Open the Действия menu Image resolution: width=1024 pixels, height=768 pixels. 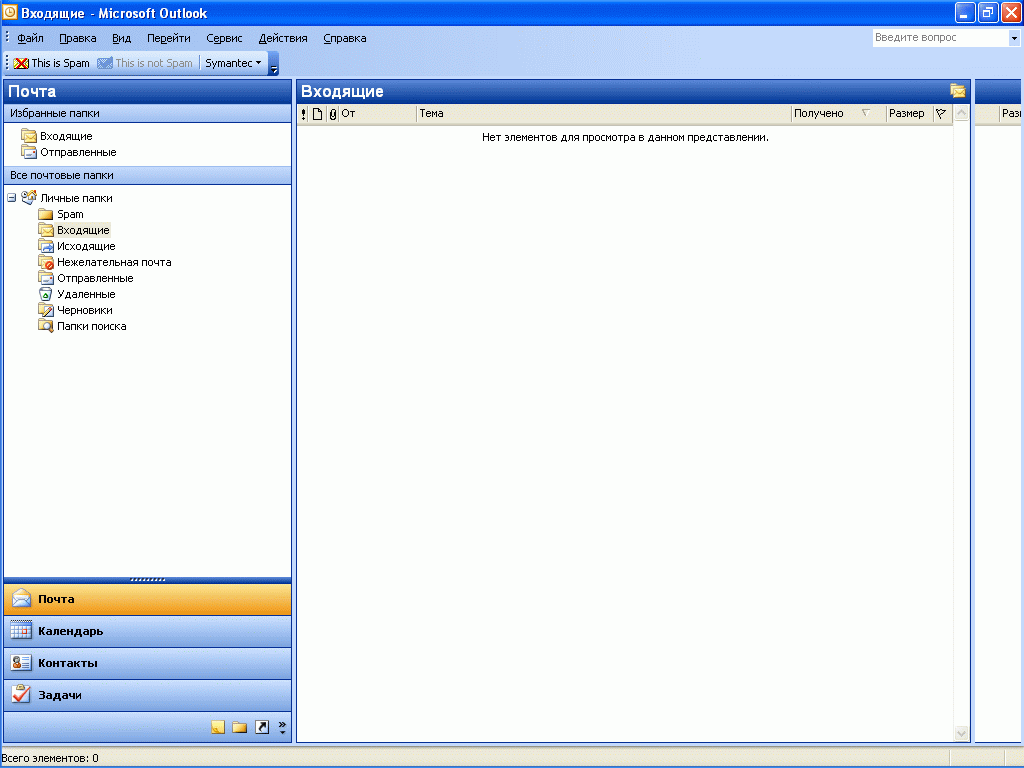pyautogui.click(x=283, y=37)
